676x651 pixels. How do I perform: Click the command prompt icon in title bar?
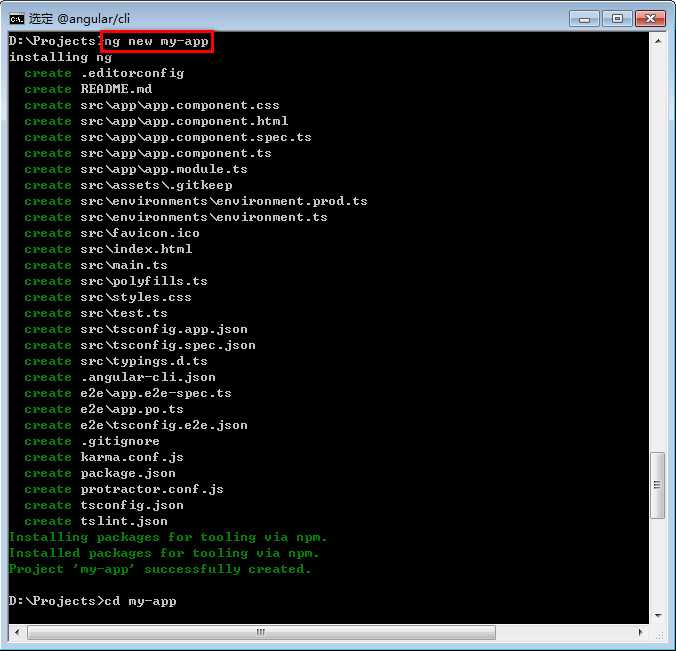click(x=17, y=18)
